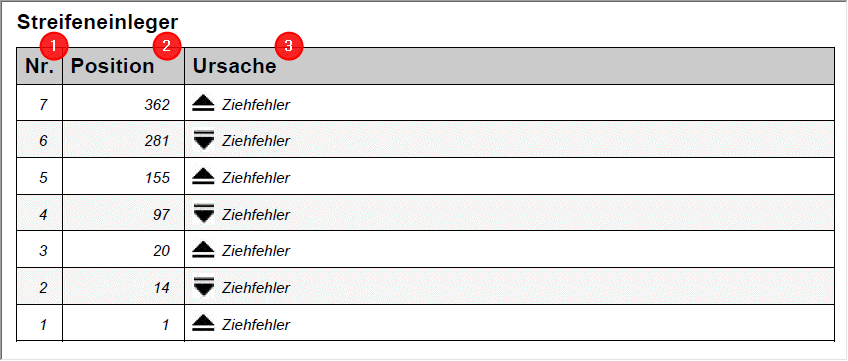Click position value 281
Screen dimensions: 848x361
coord(157,141)
